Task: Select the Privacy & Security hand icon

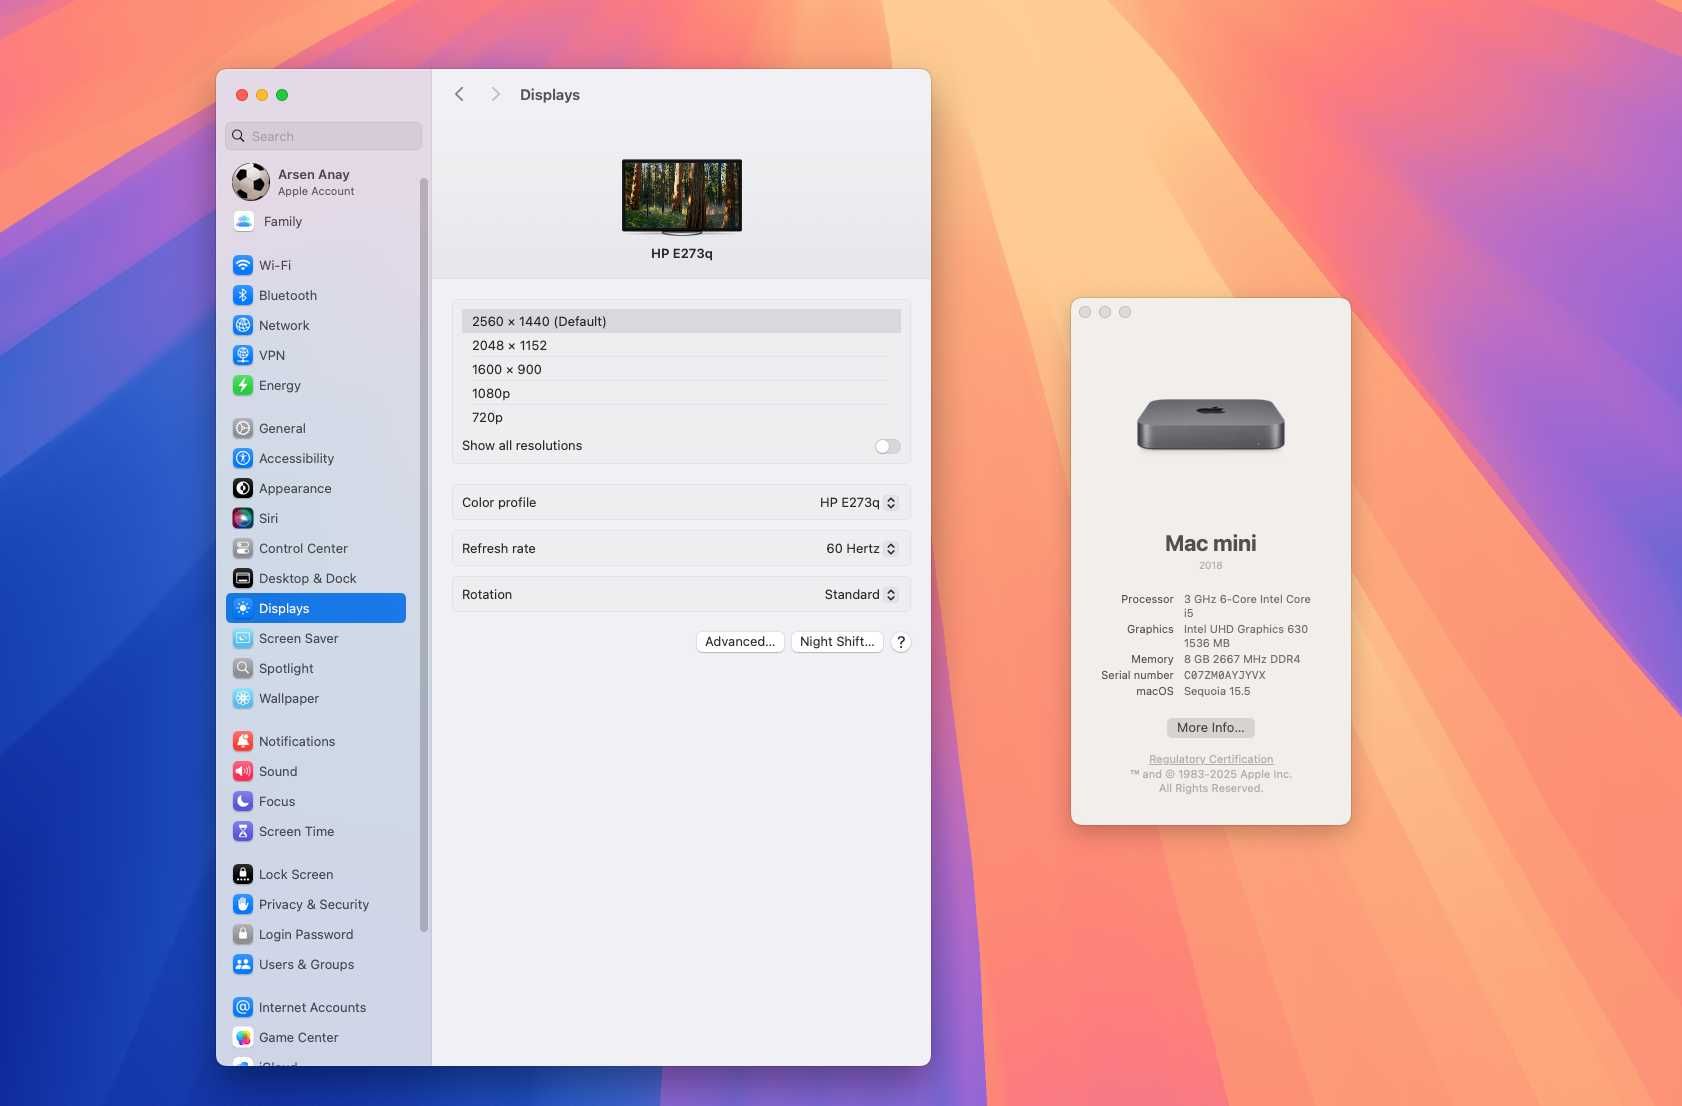Action: pos(243,904)
